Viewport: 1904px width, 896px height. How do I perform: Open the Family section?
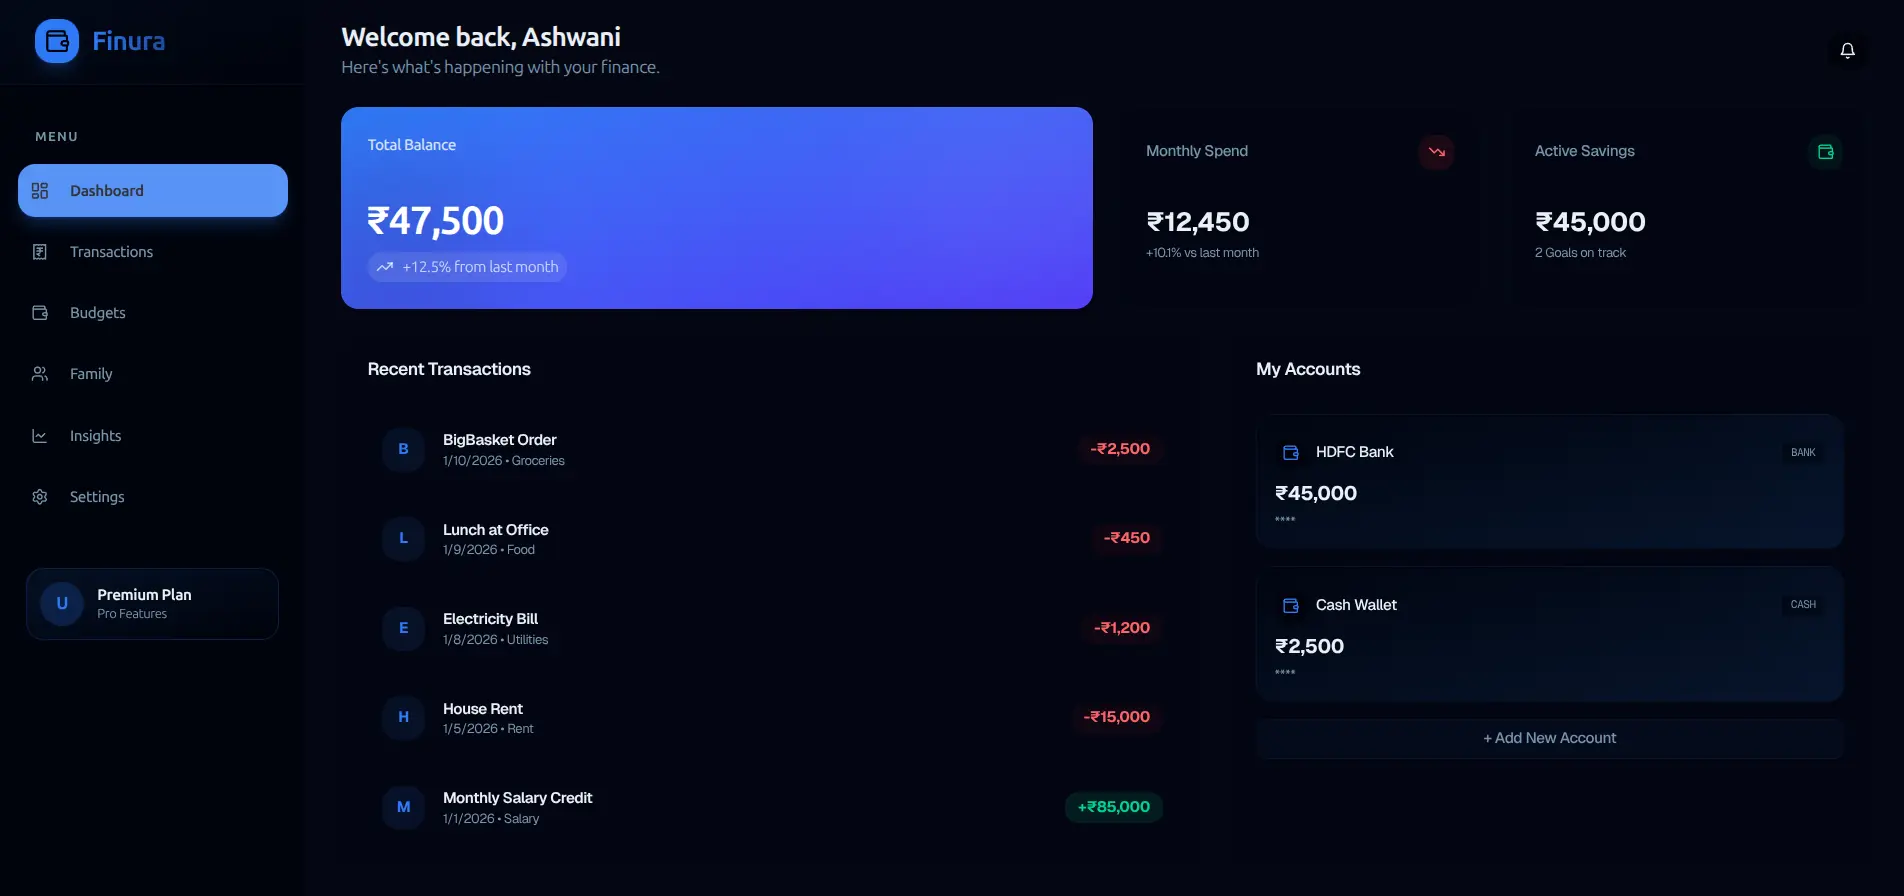point(90,374)
